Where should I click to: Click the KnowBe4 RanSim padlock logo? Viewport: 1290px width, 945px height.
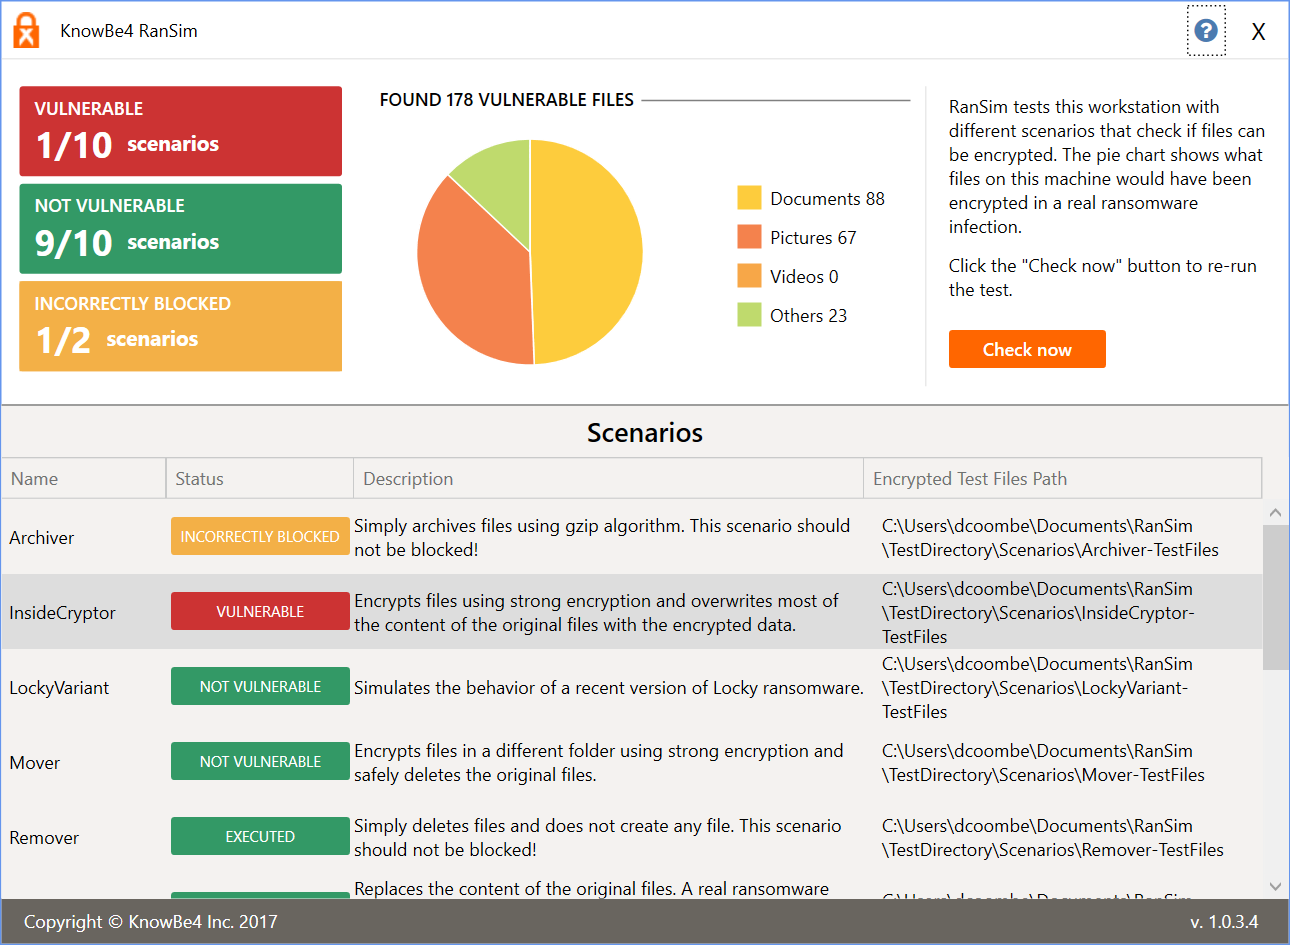click(26, 30)
